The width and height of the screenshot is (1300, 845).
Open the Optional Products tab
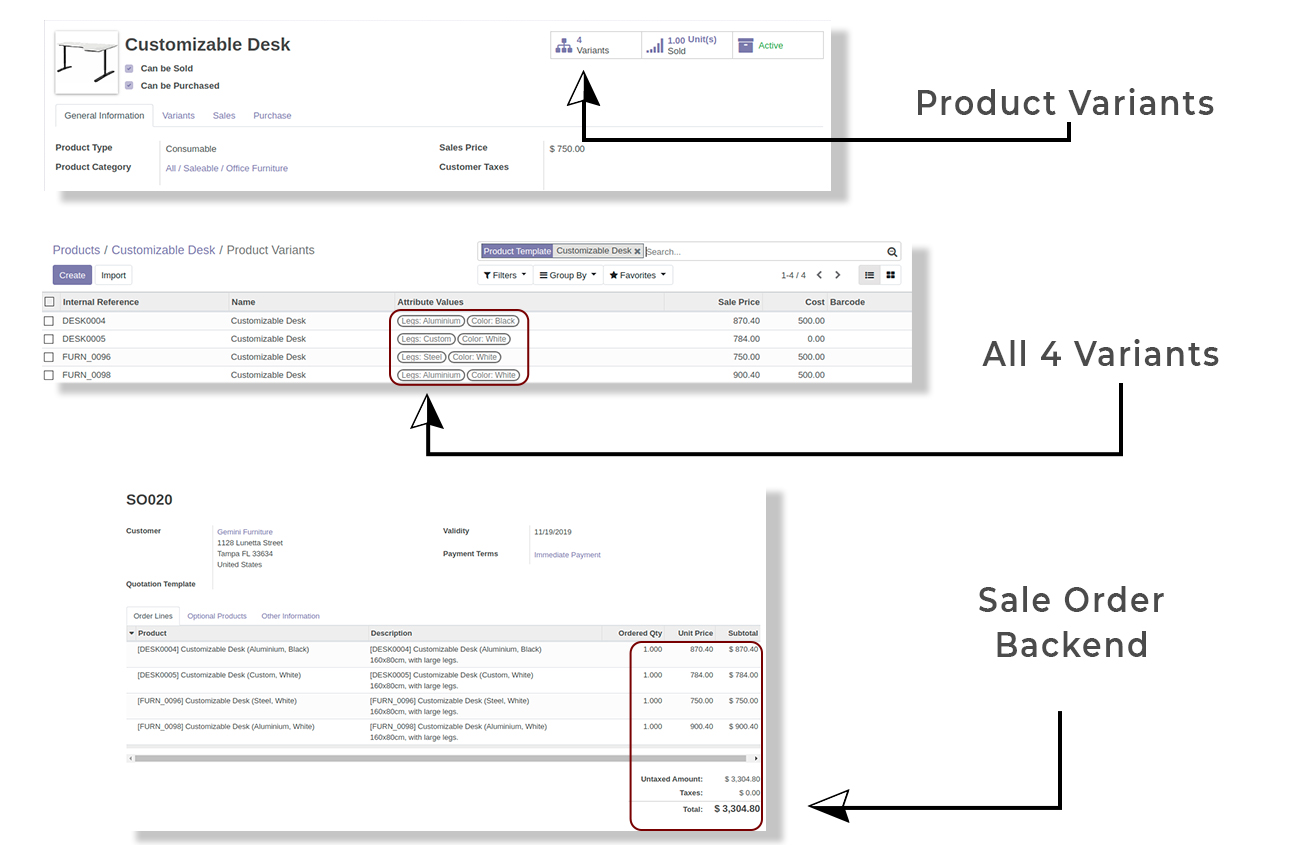tap(217, 616)
